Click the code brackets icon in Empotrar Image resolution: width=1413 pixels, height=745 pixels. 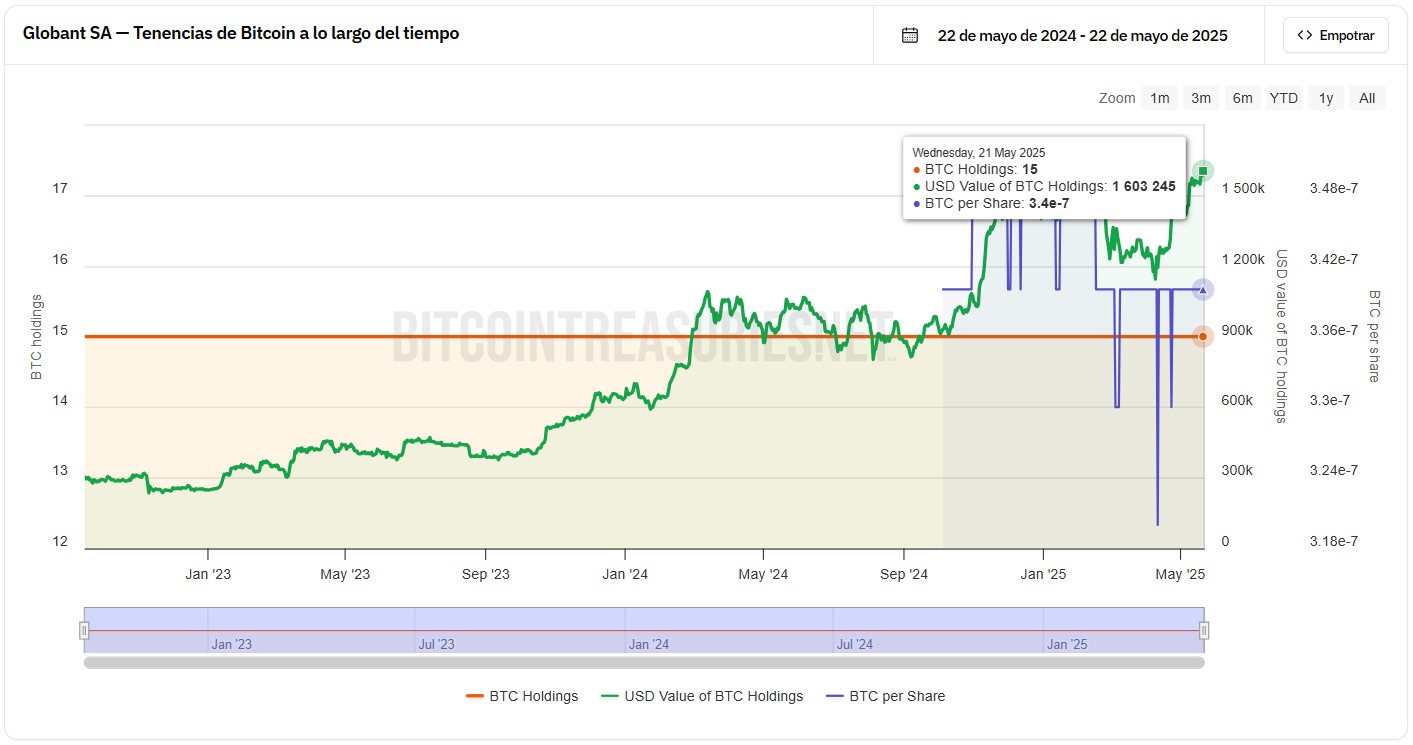coord(1304,35)
